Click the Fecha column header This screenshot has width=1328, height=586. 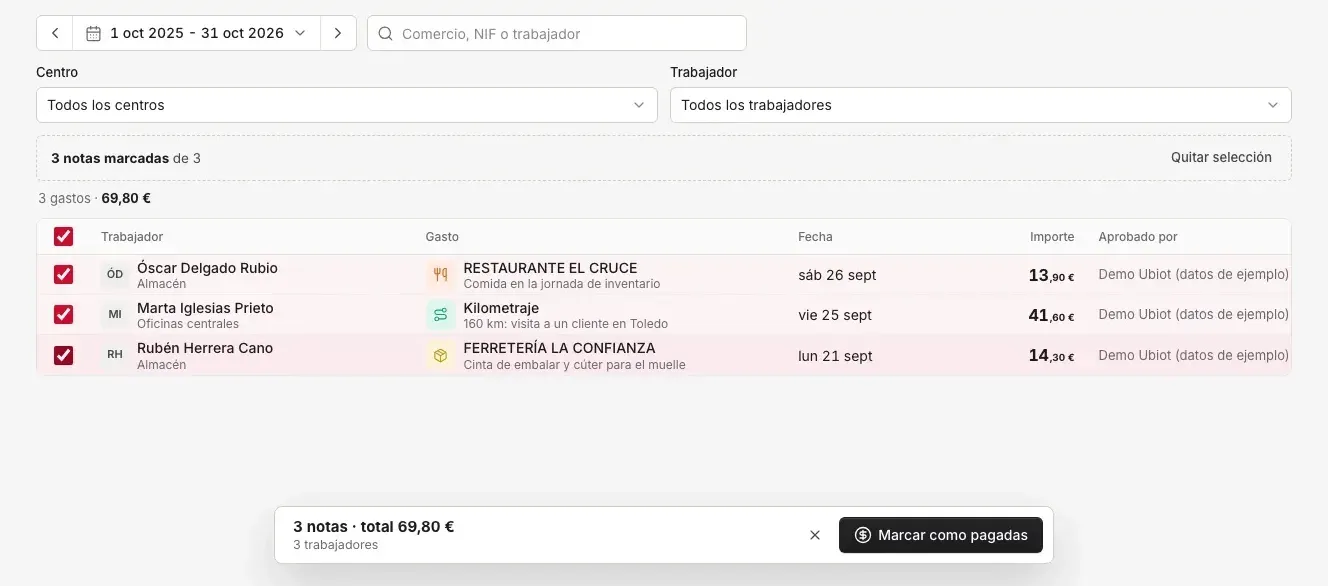pyautogui.click(x=815, y=237)
